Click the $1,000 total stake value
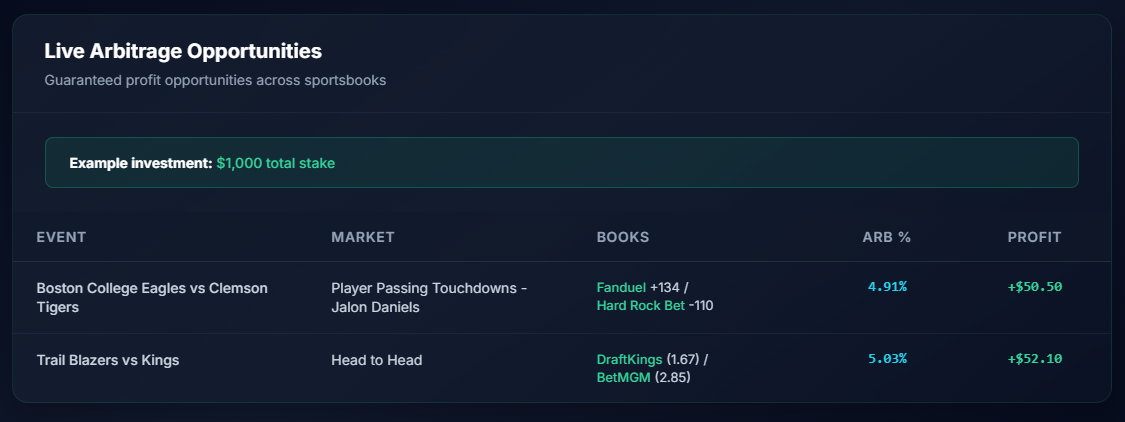The height and width of the screenshot is (422, 1125). [x=276, y=163]
